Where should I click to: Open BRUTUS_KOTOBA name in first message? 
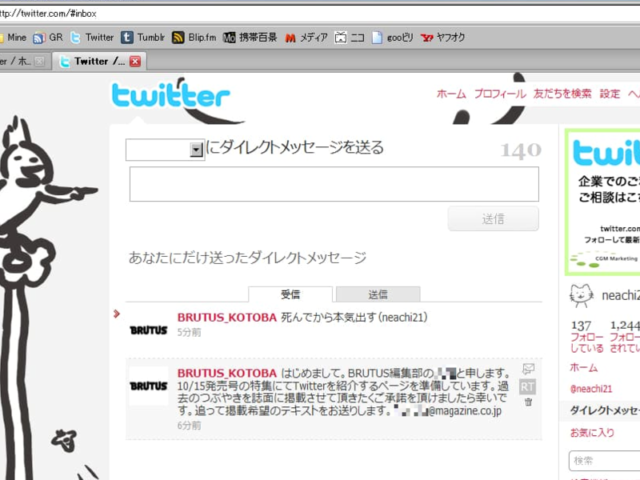click(x=227, y=317)
